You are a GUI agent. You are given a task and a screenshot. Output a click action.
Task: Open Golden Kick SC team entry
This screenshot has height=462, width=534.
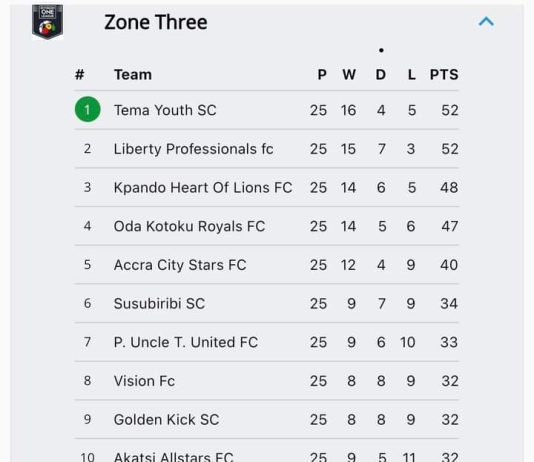pos(166,419)
